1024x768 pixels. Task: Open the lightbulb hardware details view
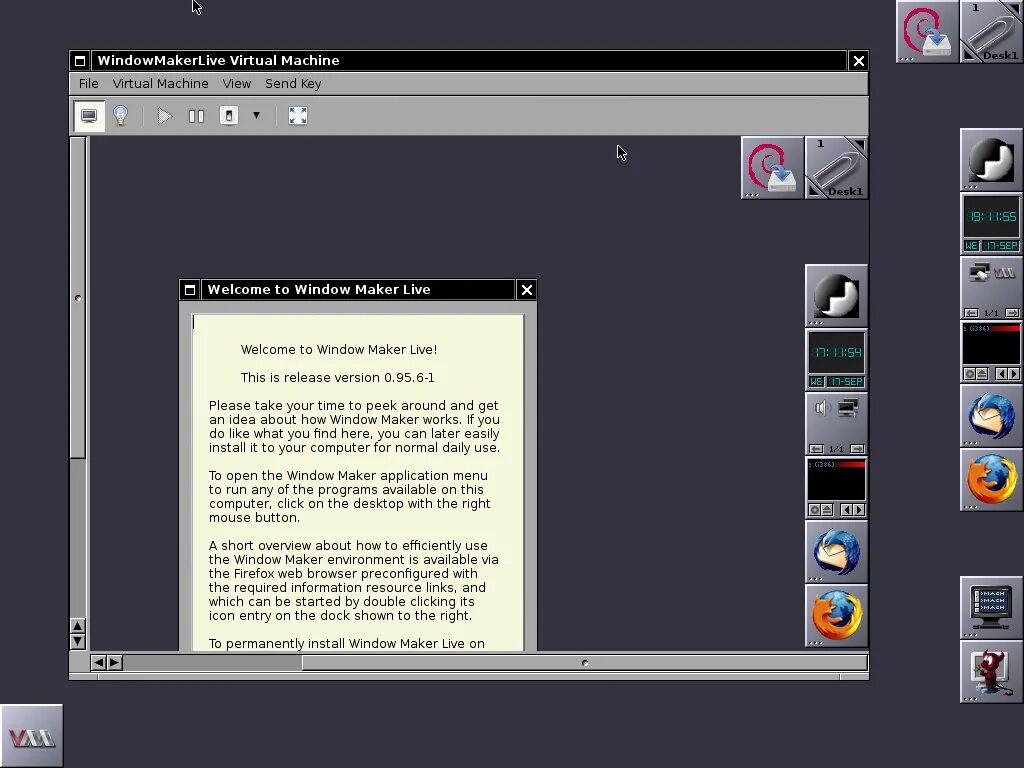click(x=121, y=116)
